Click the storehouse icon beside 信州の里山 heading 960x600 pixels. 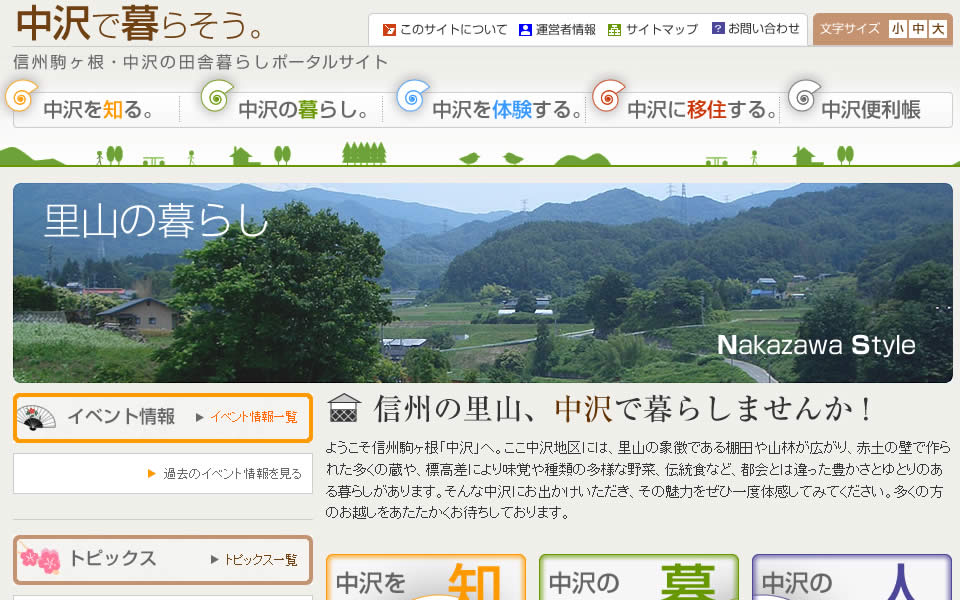[344, 408]
